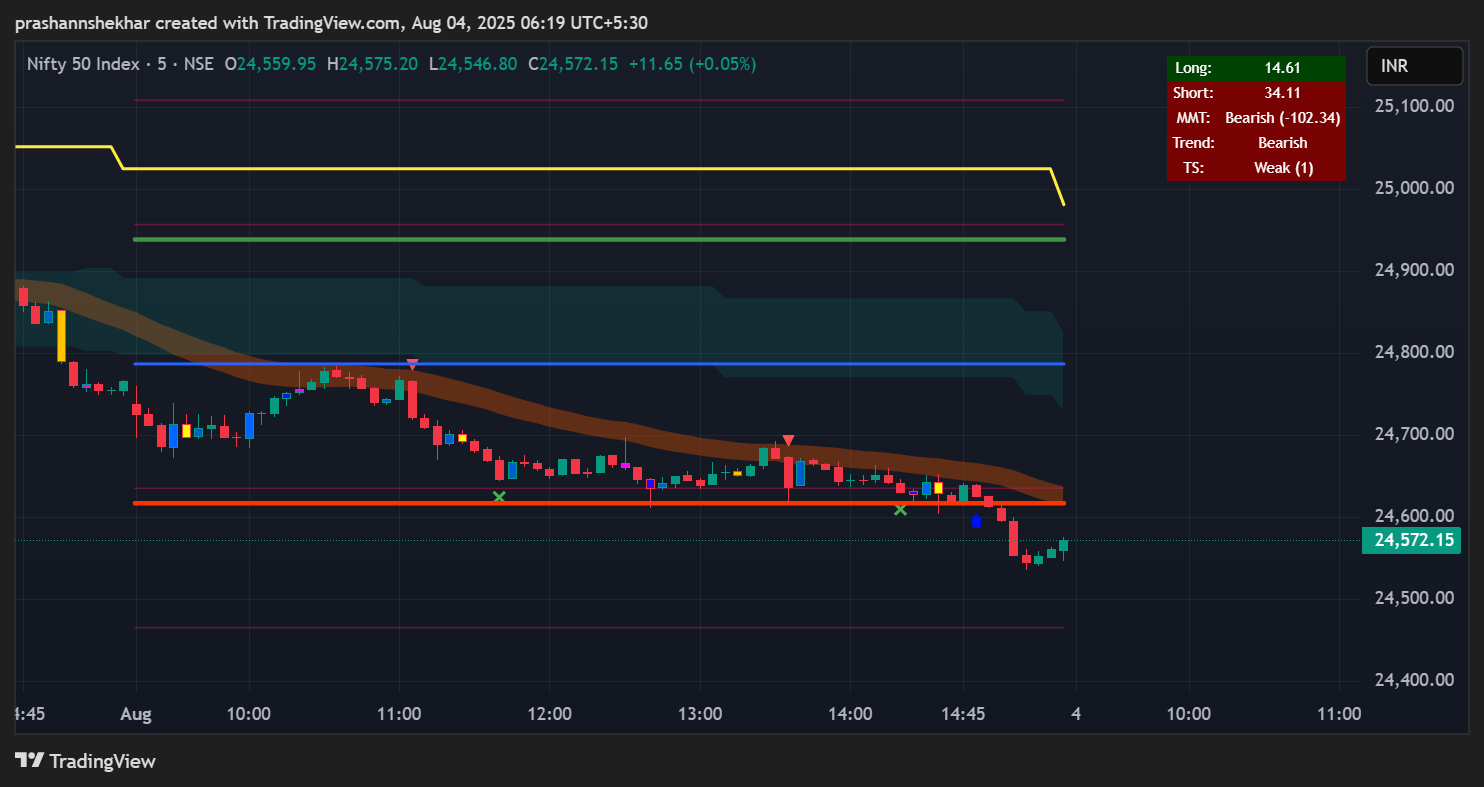Click the green X marker near 14:15
The width and height of the screenshot is (1484, 787).
tap(900, 510)
